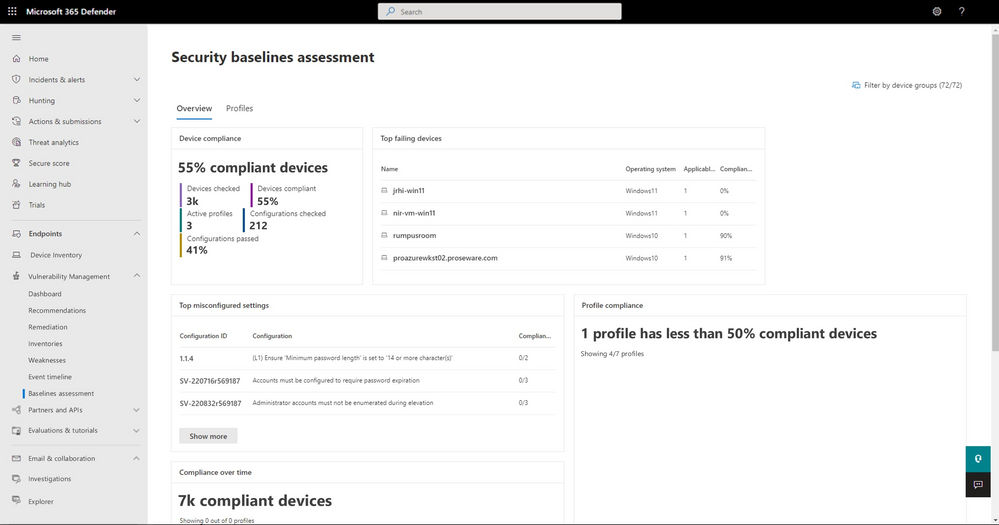The image size is (999, 525).
Task: Open device jrhi-win11
Action: click(x=408, y=191)
